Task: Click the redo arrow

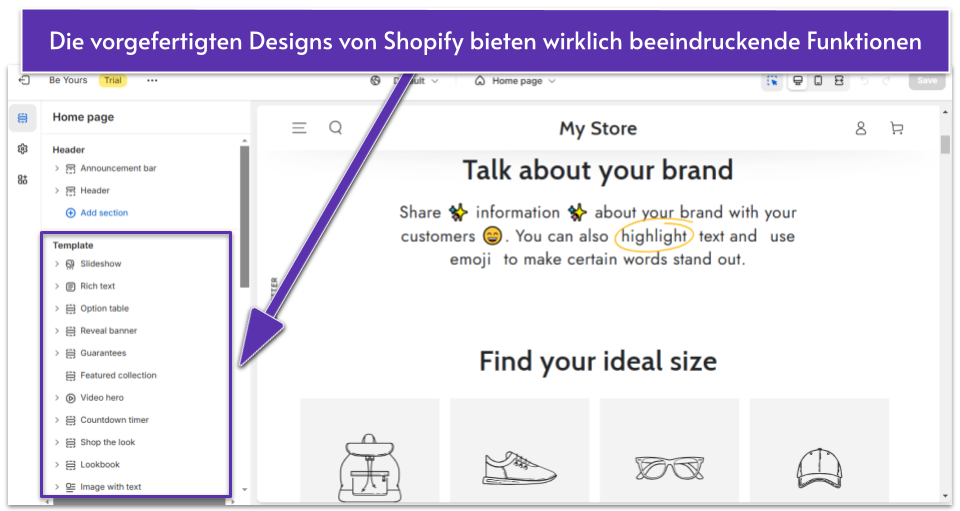Action: [x=886, y=81]
